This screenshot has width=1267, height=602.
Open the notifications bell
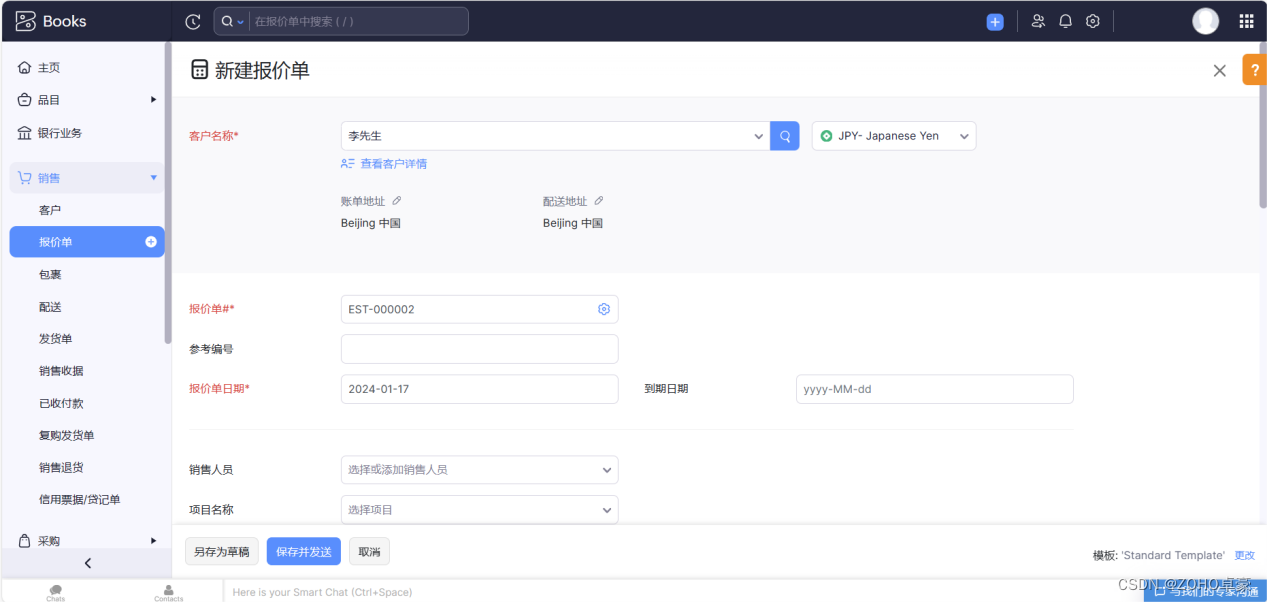coord(1066,21)
